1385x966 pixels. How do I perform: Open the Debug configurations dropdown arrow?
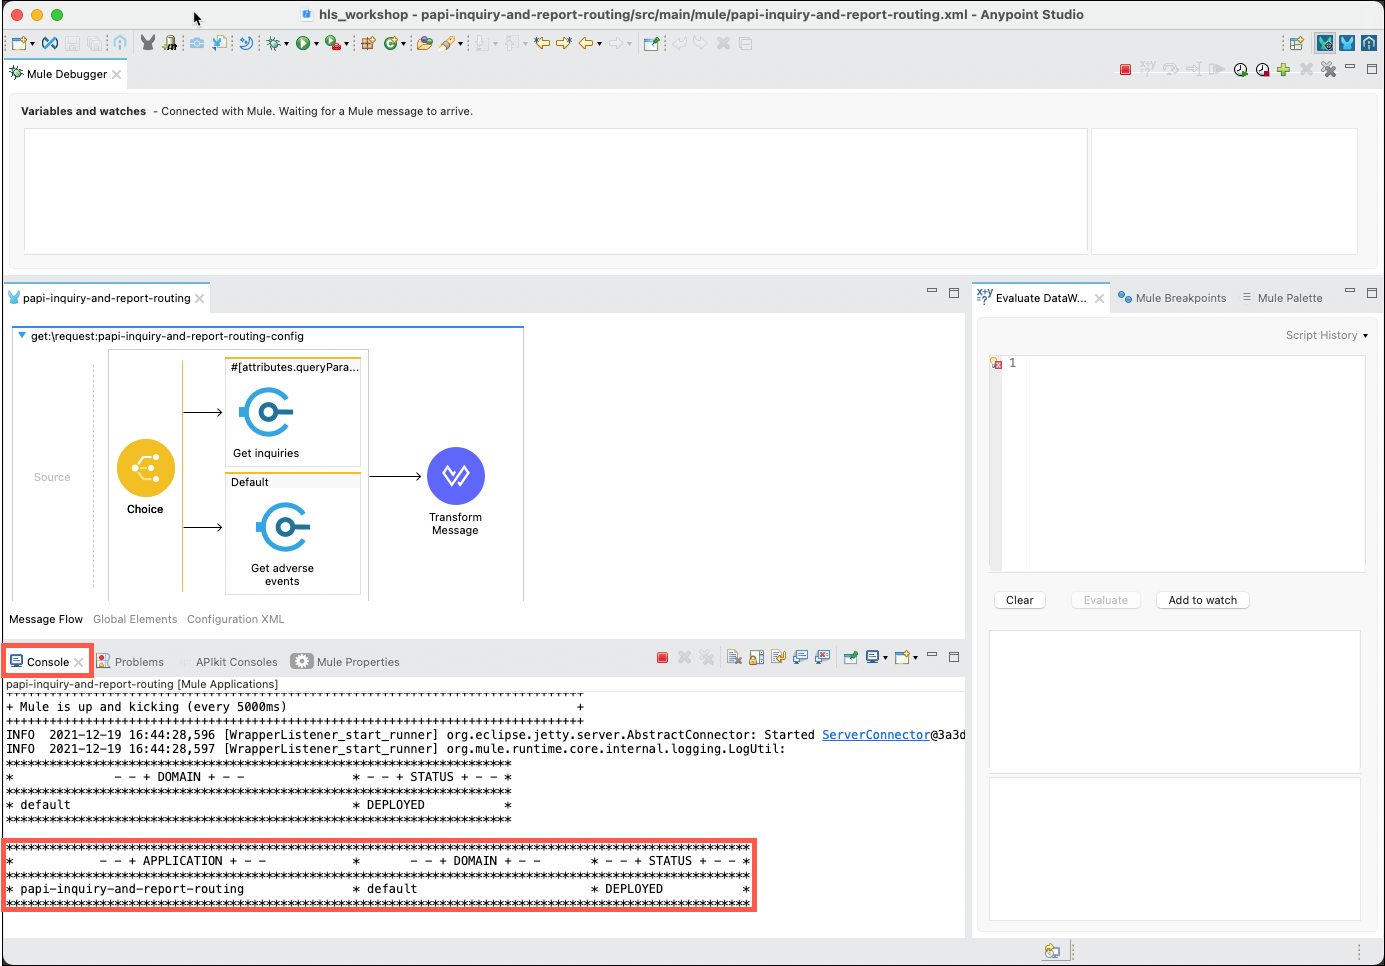pyautogui.click(x=286, y=44)
